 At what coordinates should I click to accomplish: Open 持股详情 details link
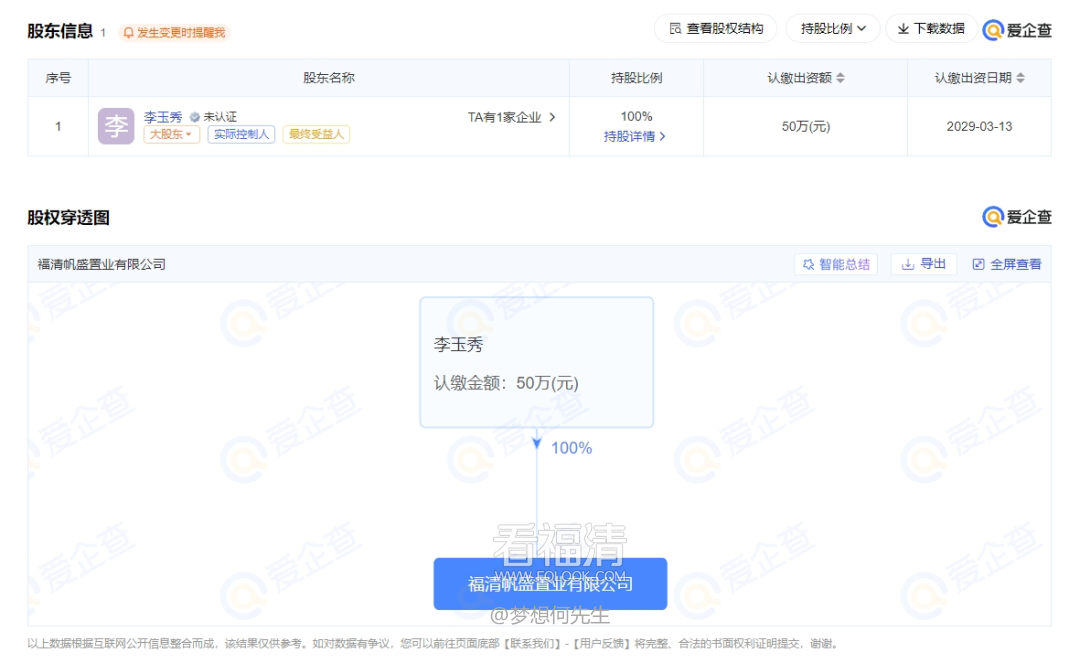coord(635,136)
